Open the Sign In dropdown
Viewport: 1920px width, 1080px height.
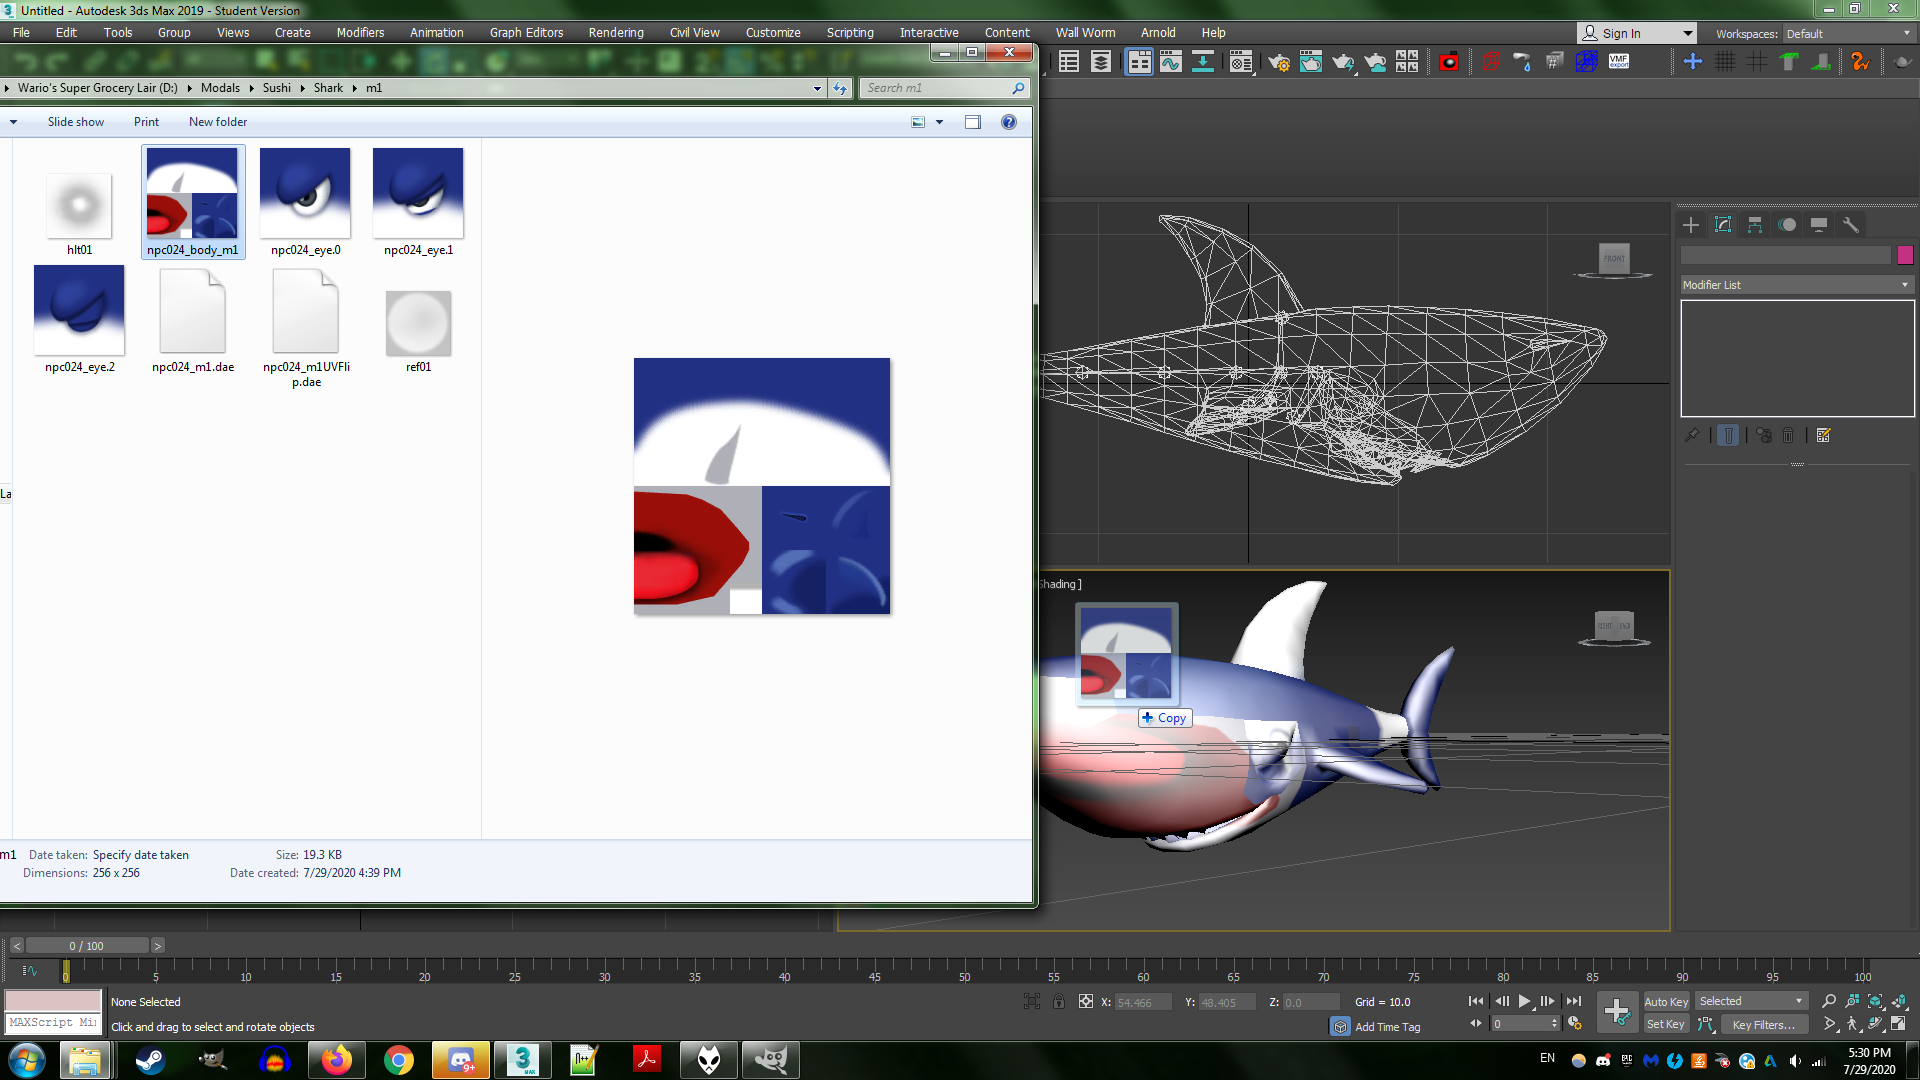[1637, 33]
